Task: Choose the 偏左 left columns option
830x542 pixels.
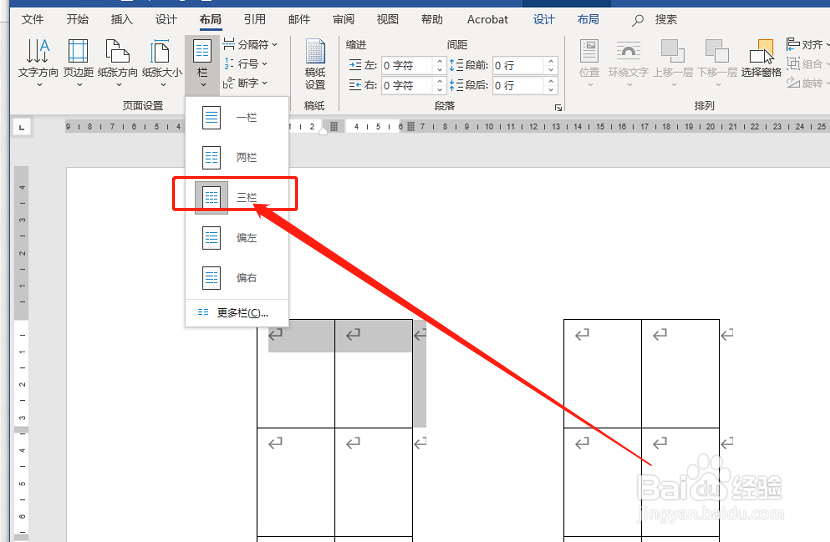Action: (237, 237)
